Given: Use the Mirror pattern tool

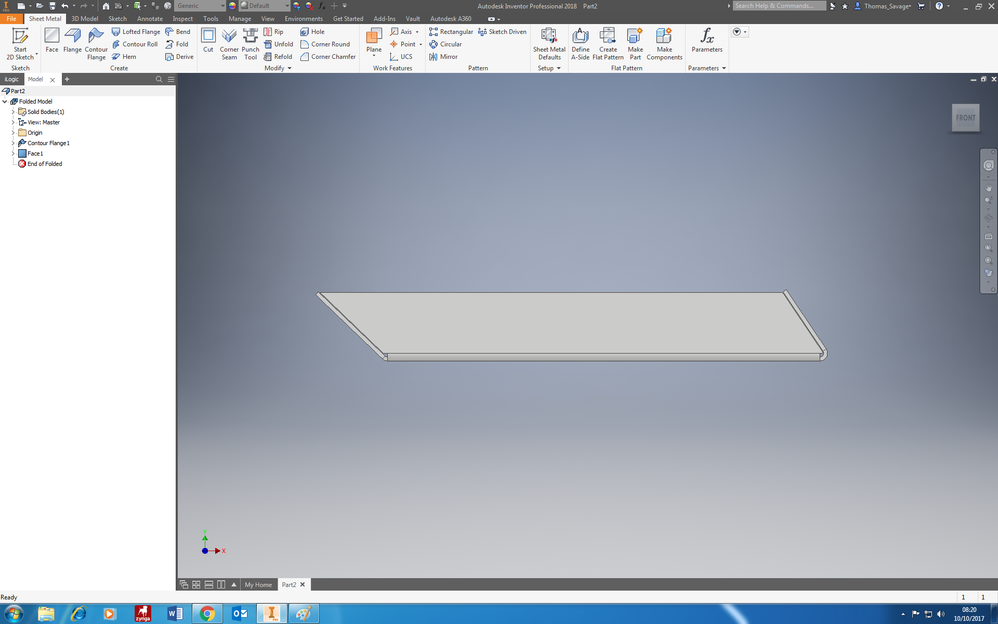Looking at the screenshot, I should pyautogui.click(x=444, y=57).
